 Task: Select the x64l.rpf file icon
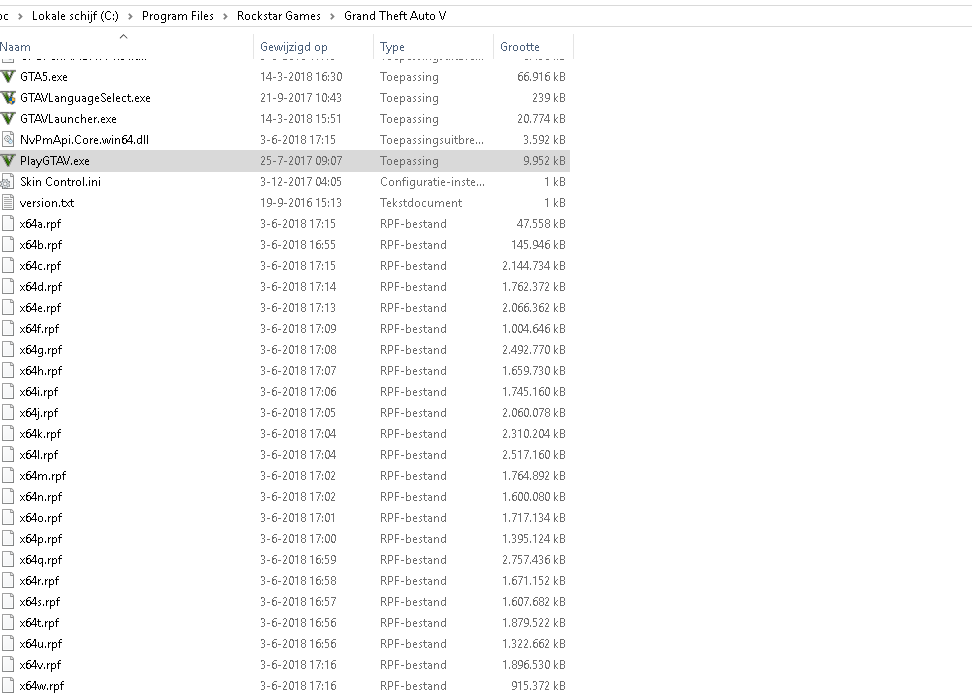click(8, 455)
